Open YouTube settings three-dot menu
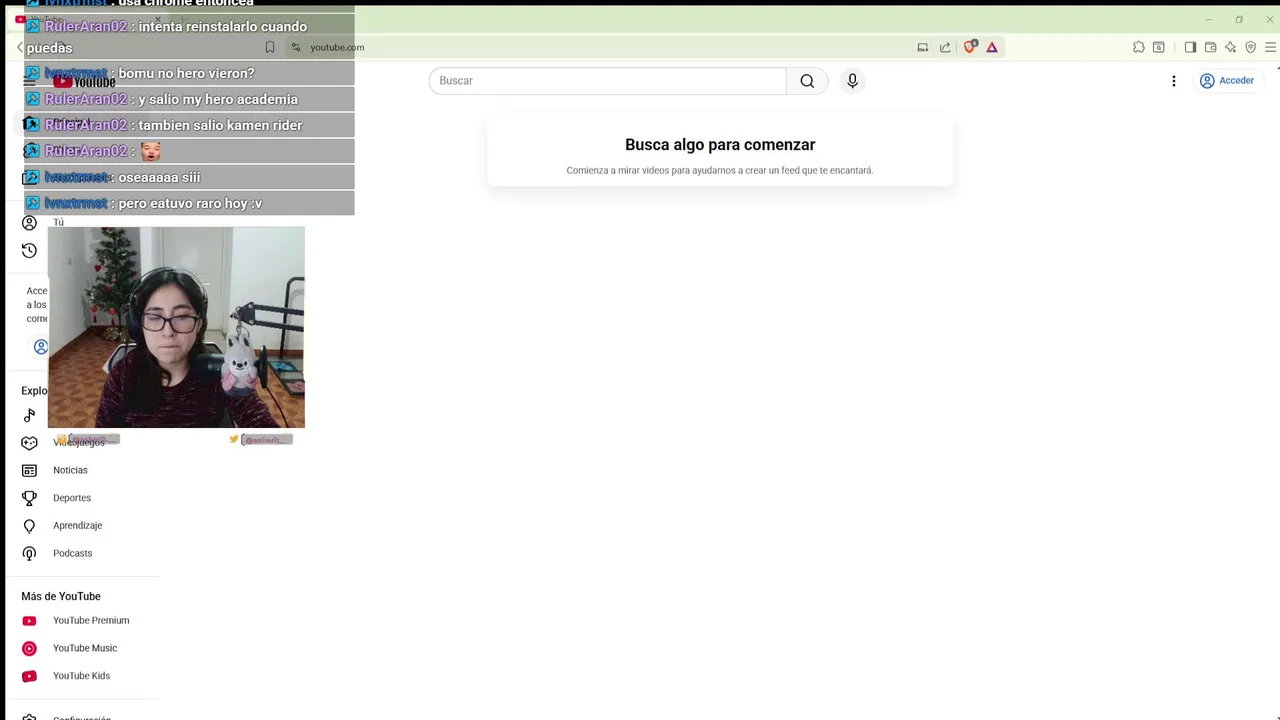Screen dimensions: 1280x720 click(x=1174, y=81)
